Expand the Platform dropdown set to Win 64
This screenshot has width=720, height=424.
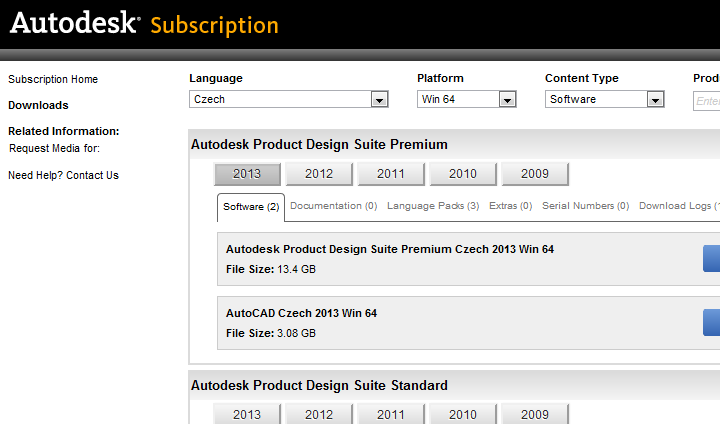(x=466, y=99)
